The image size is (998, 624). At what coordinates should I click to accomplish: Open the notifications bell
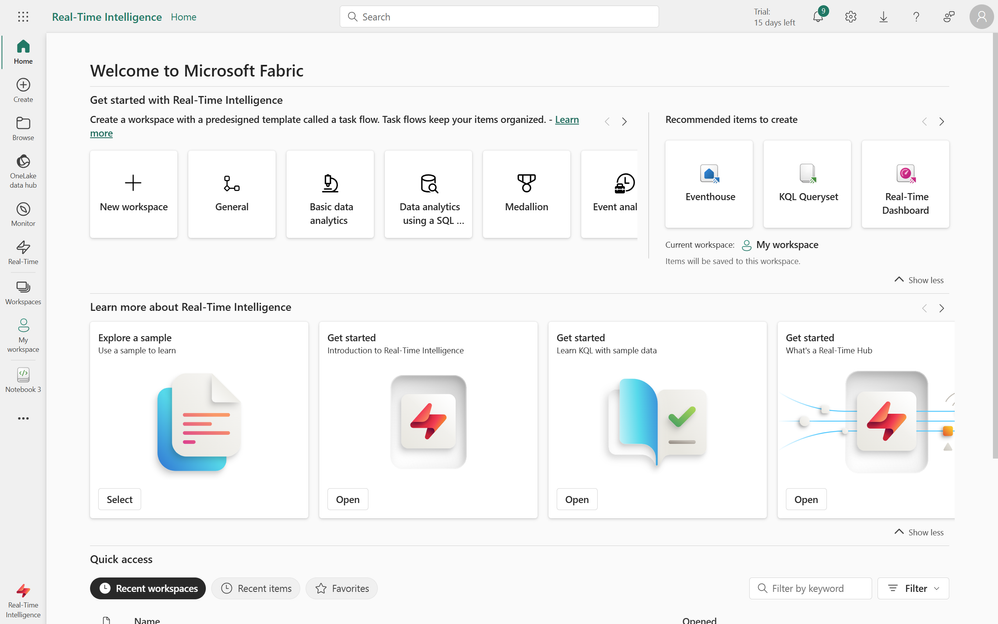pos(819,17)
